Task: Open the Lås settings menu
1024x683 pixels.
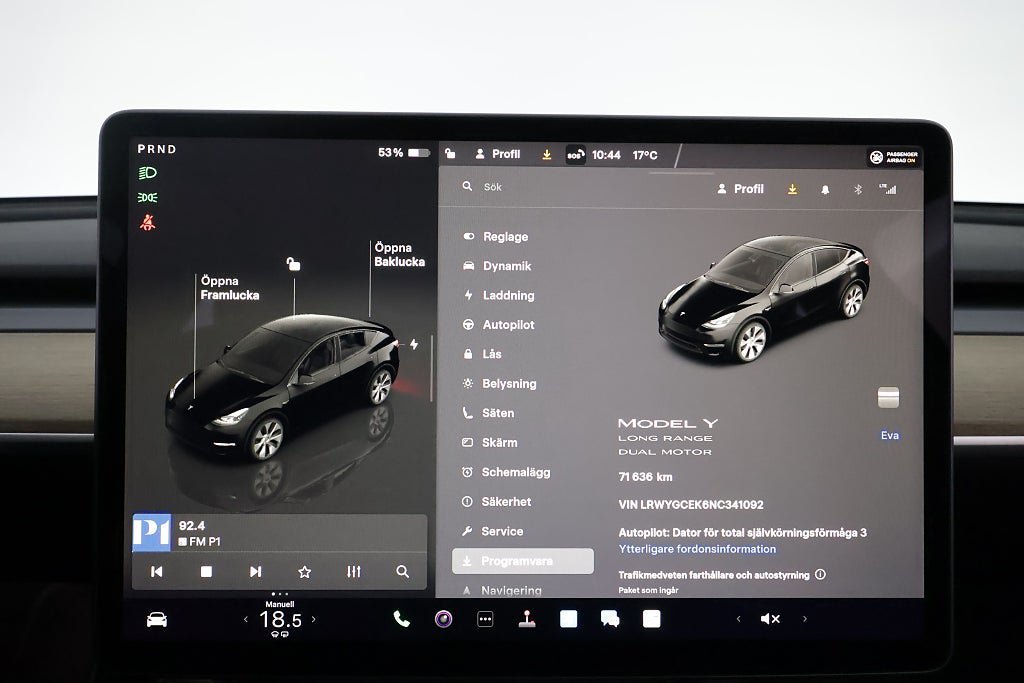Action: (x=482, y=354)
